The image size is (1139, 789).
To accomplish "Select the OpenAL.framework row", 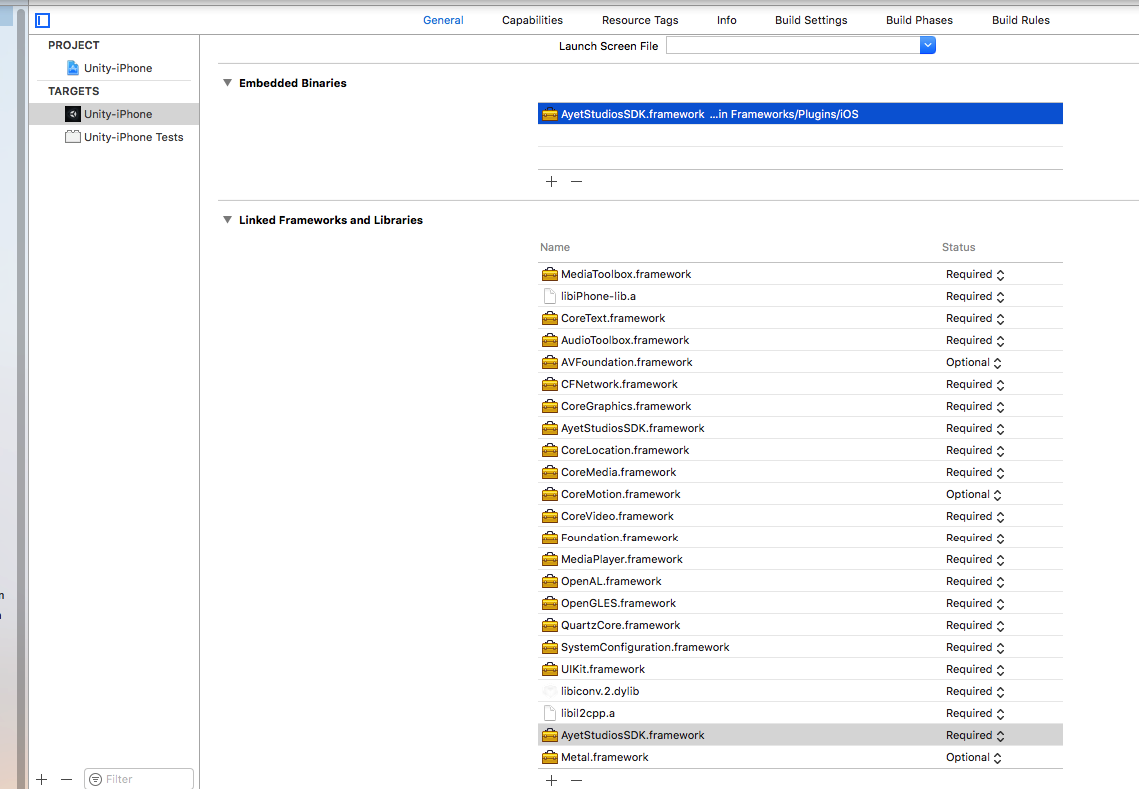I will coord(800,582).
